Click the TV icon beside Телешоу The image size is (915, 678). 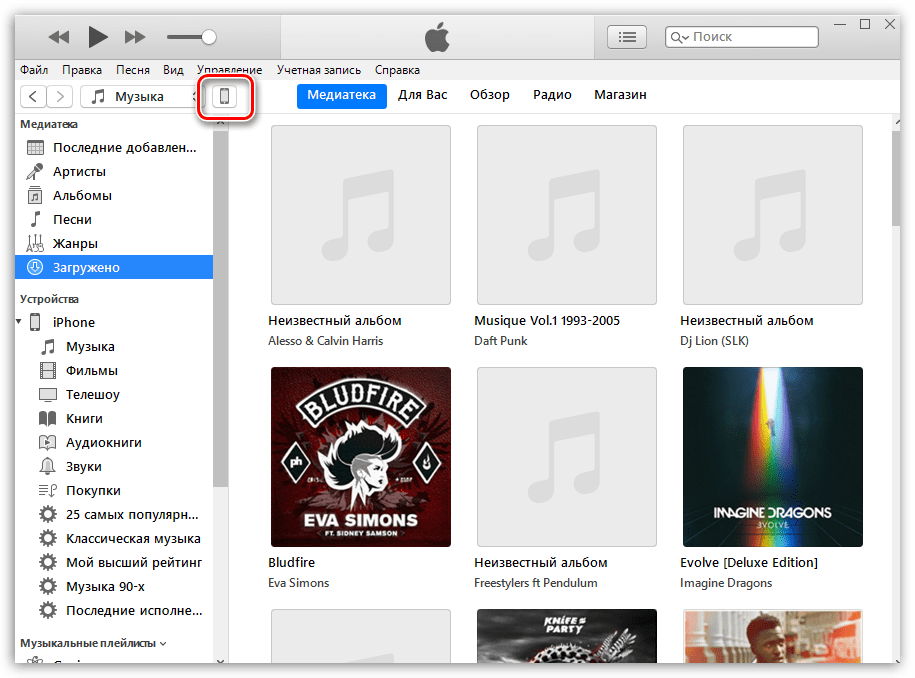pos(48,395)
